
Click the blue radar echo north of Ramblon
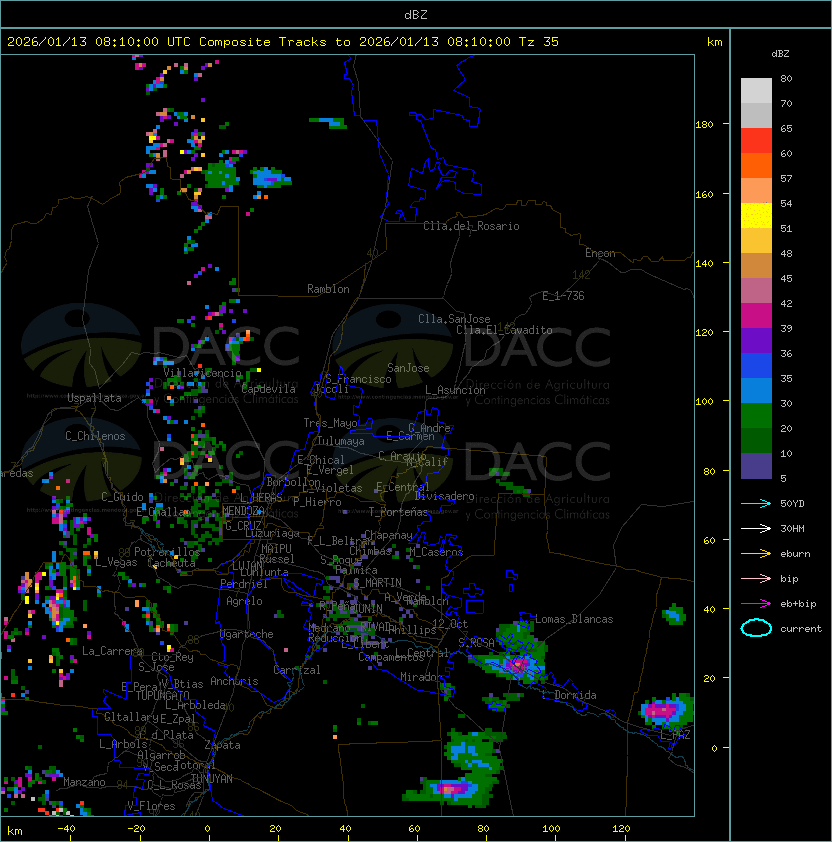coord(329,122)
